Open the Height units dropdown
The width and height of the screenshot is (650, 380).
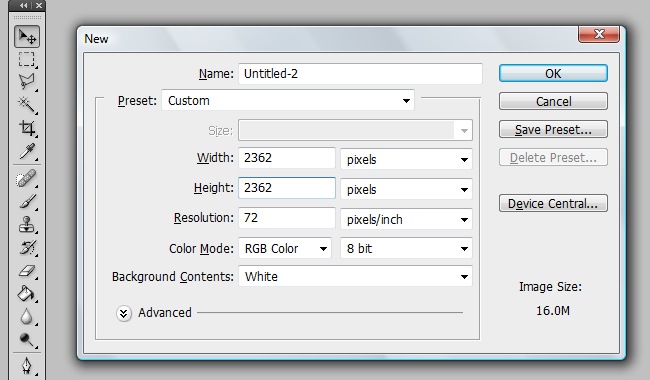[406, 189]
